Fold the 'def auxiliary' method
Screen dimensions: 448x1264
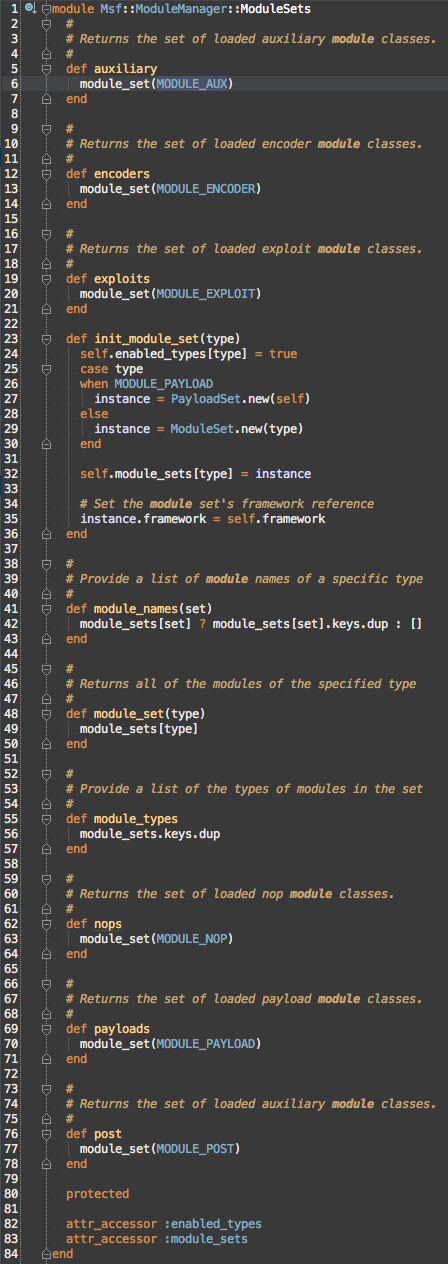[47, 69]
